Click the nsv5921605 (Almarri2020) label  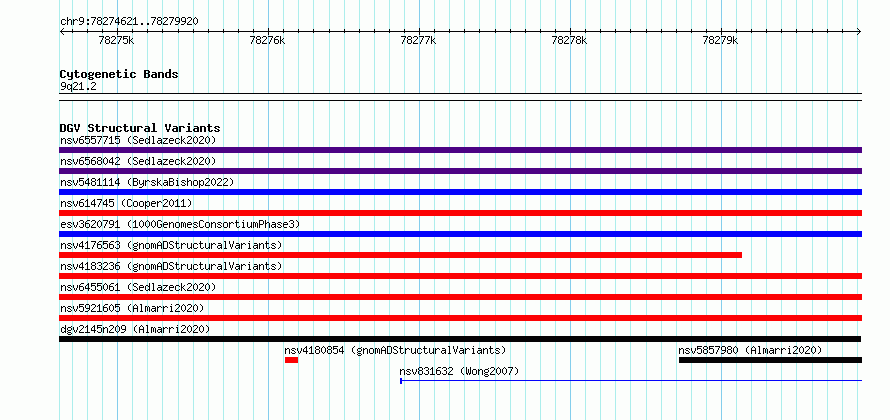pyautogui.click(x=132, y=308)
